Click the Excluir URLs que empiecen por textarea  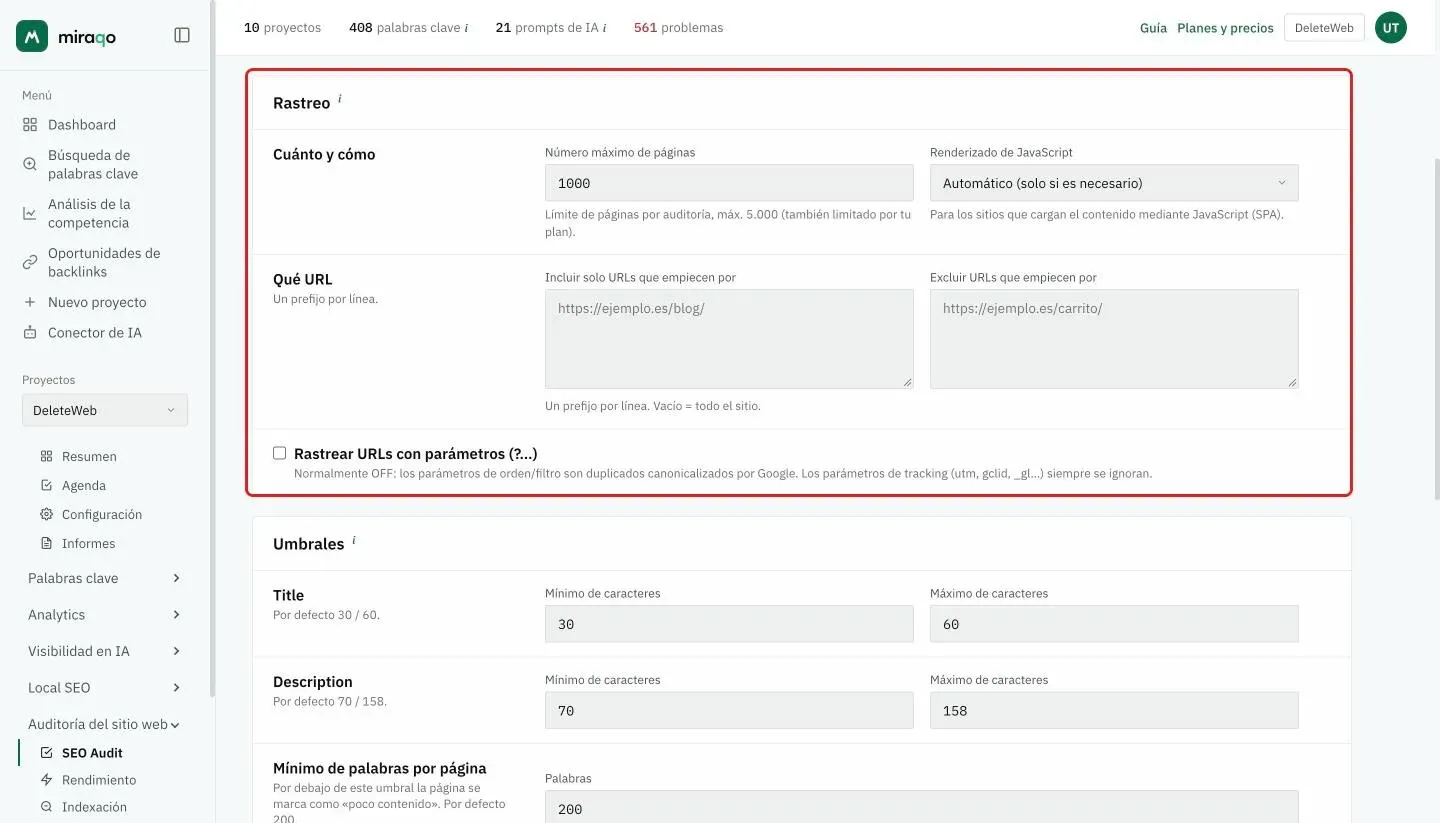[x=1114, y=339]
